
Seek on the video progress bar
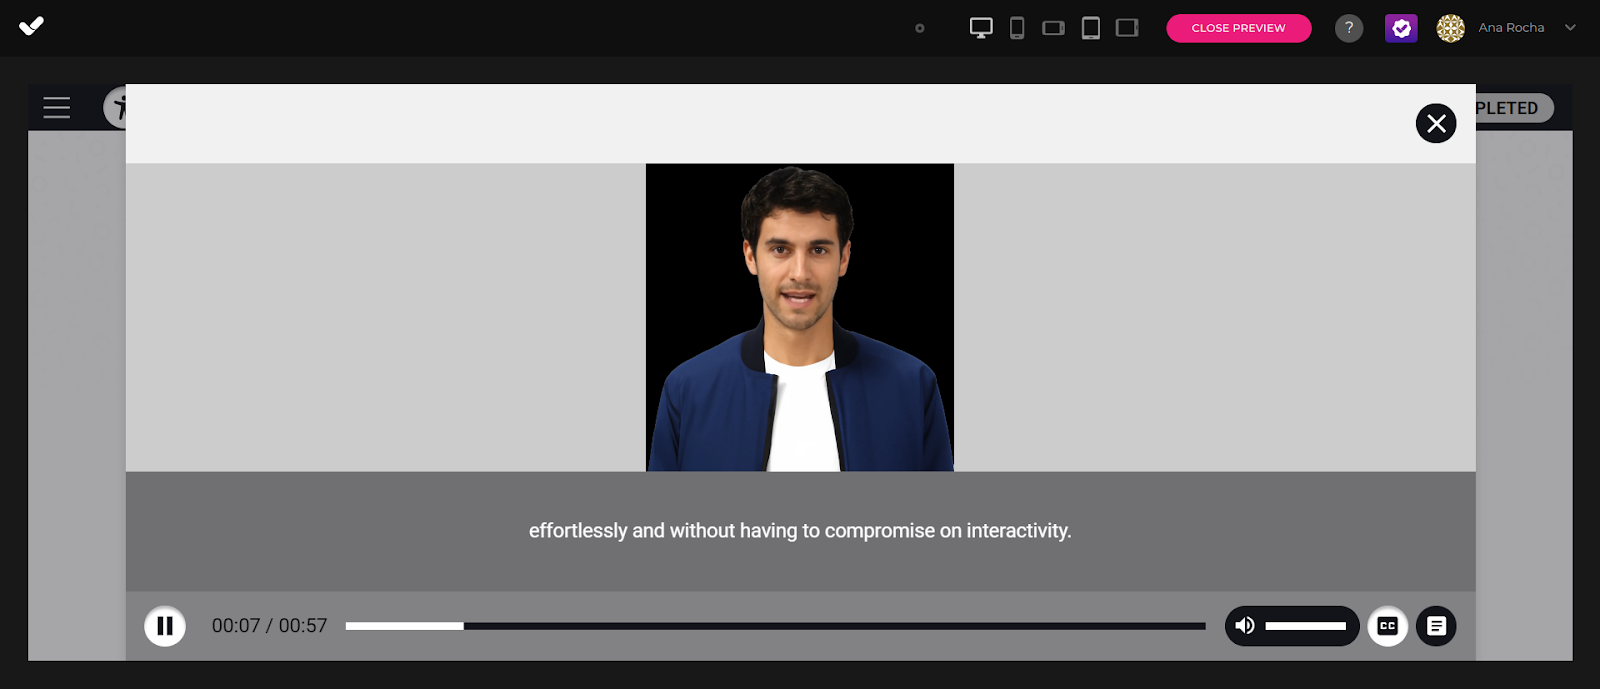(775, 626)
